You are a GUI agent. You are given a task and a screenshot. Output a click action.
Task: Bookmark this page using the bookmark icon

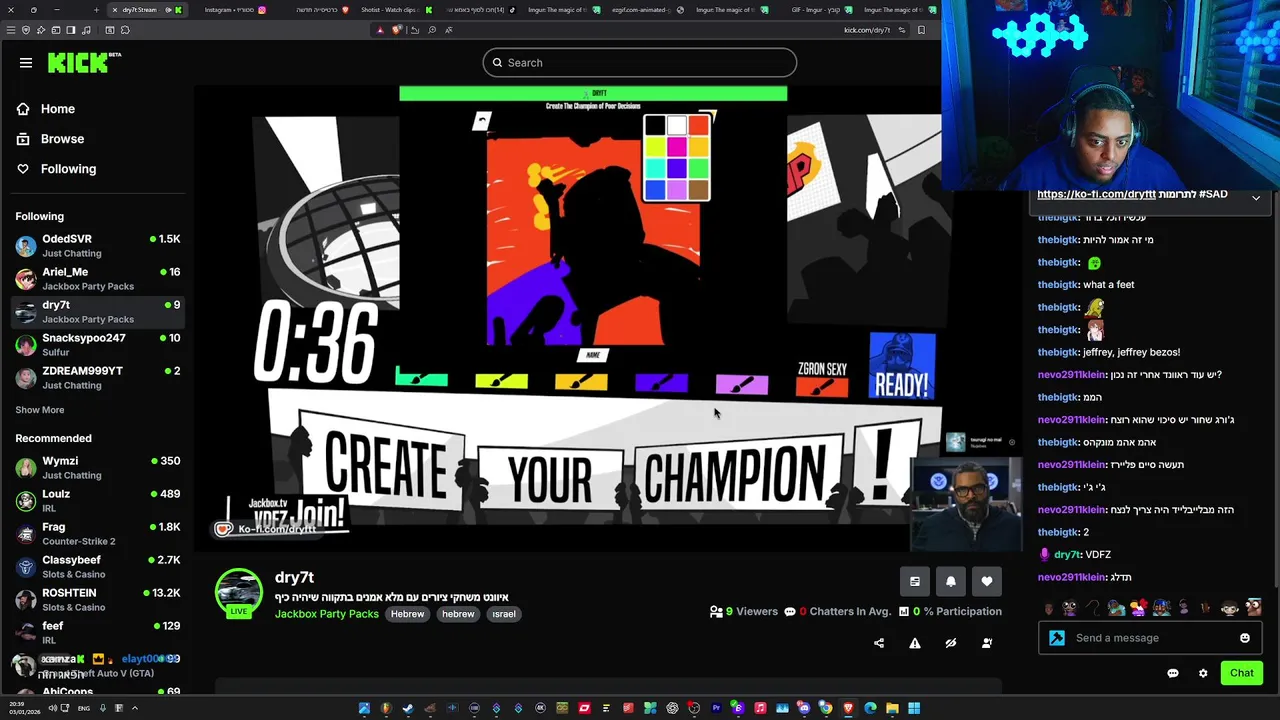(921, 30)
